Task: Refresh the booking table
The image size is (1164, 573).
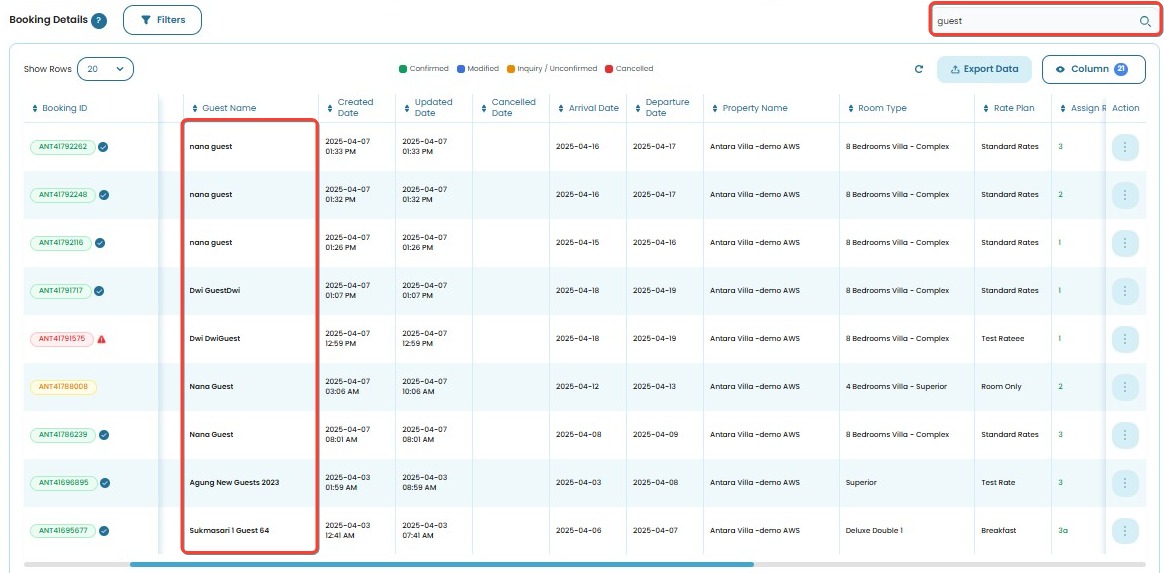Action: tap(919, 69)
